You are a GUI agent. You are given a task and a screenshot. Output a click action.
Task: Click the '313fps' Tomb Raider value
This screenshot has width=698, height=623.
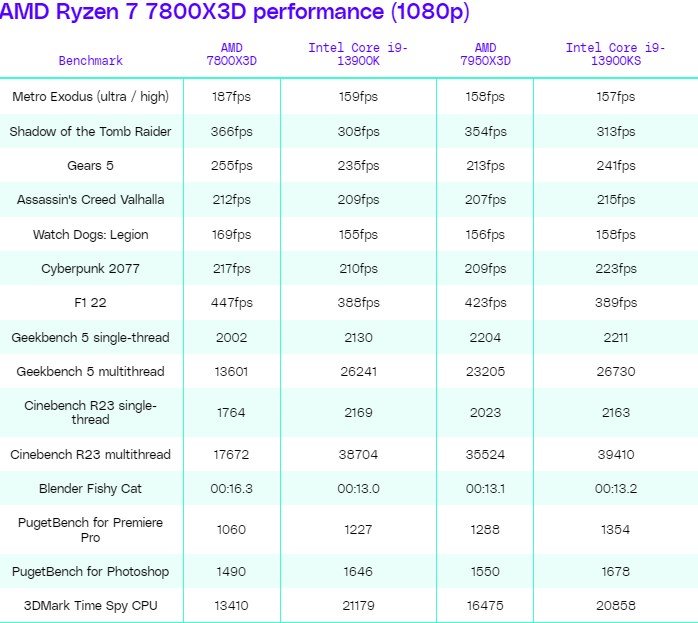[616, 131]
